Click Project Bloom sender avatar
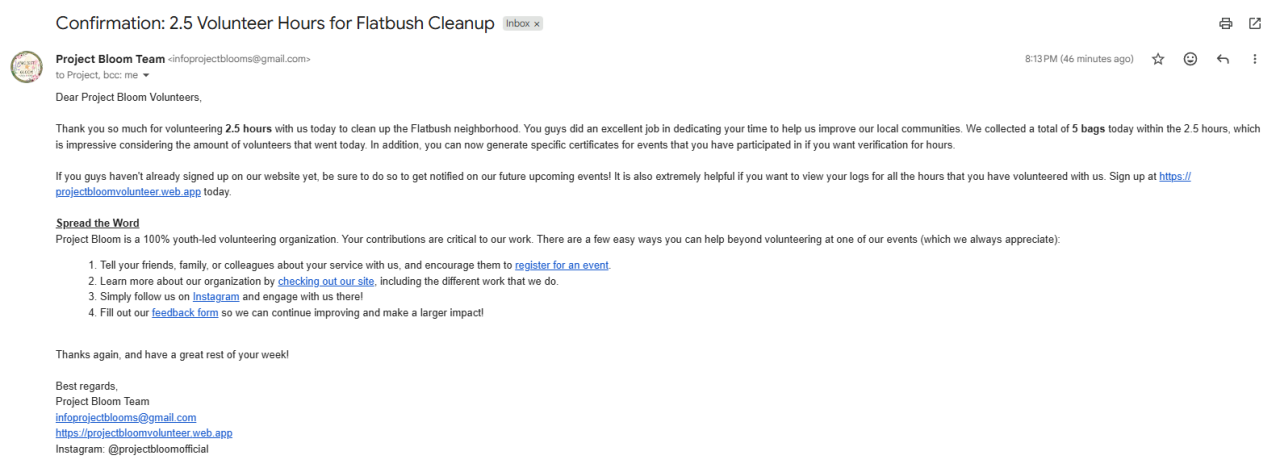The width and height of the screenshot is (1280, 468). pos(26,66)
